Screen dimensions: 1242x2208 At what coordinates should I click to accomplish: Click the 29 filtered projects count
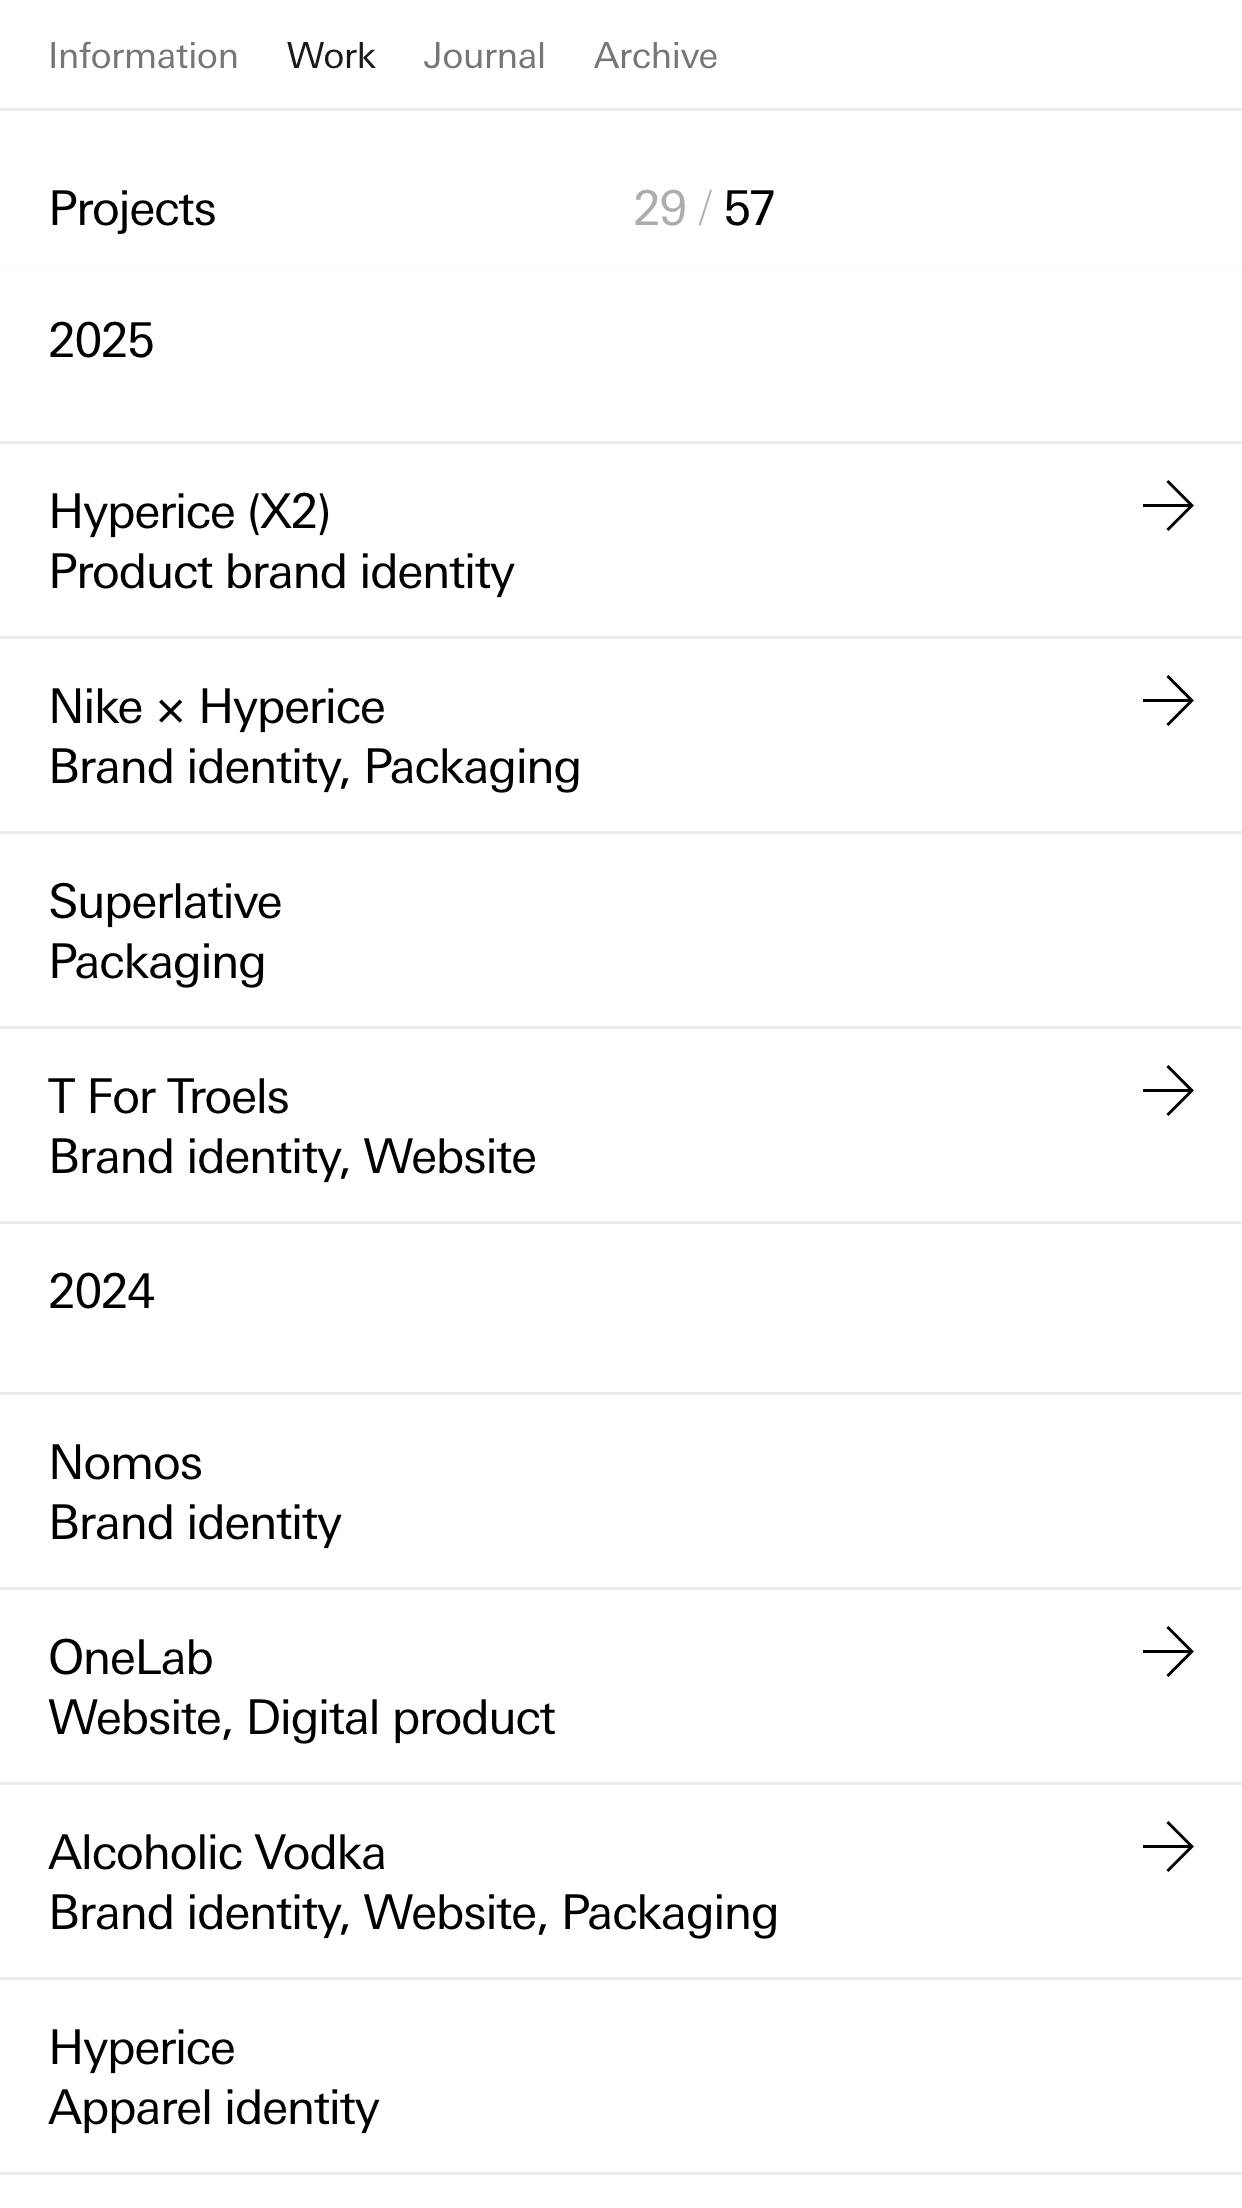(659, 209)
